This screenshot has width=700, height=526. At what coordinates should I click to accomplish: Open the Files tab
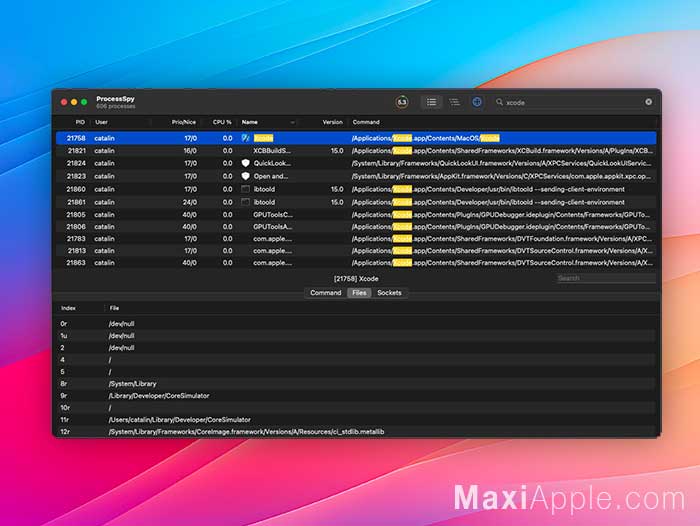click(359, 293)
